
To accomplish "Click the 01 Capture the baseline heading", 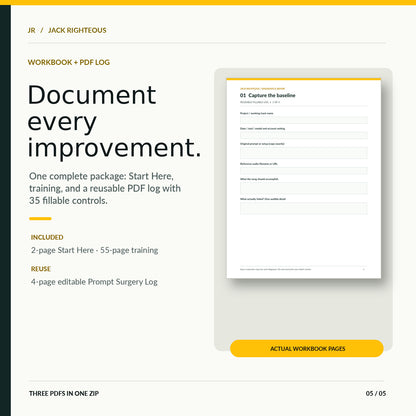I will (x=268, y=95).
